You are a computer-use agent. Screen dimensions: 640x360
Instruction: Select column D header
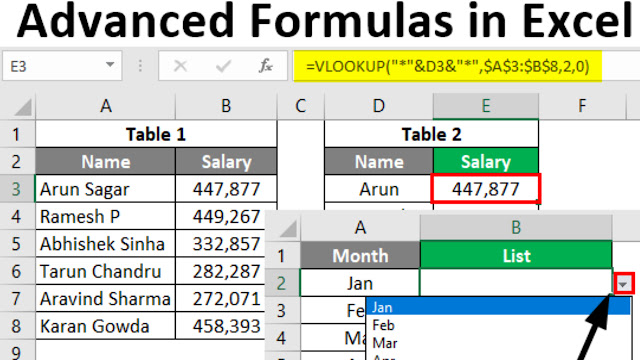[379, 106]
